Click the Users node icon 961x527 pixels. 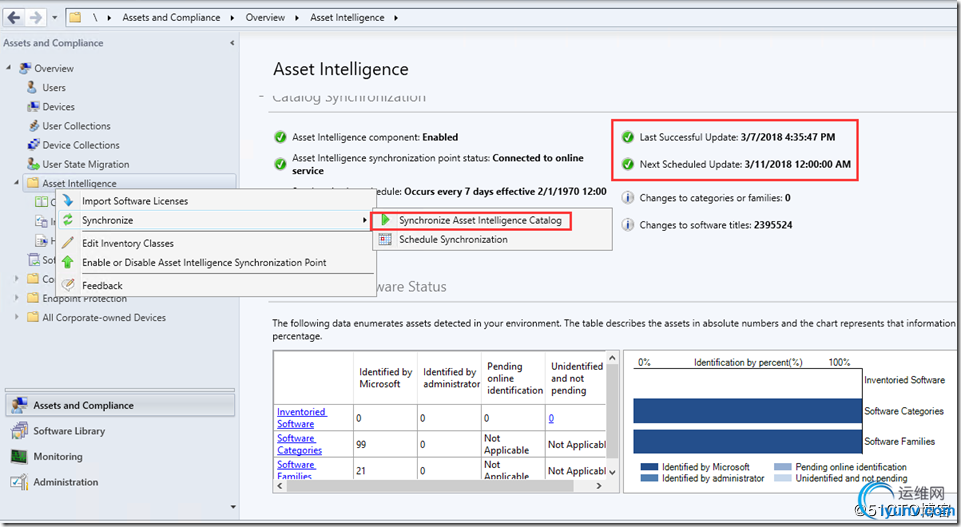(32, 88)
